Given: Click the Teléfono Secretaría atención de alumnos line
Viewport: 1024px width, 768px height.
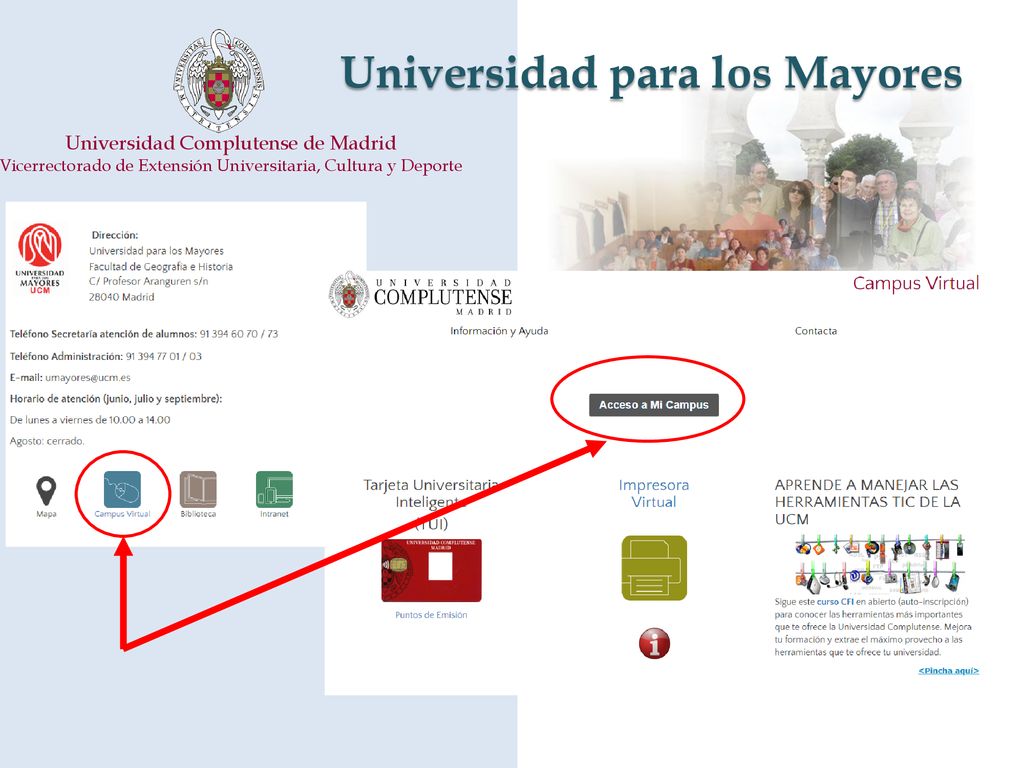Looking at the screenshot, I should point(144,334).
